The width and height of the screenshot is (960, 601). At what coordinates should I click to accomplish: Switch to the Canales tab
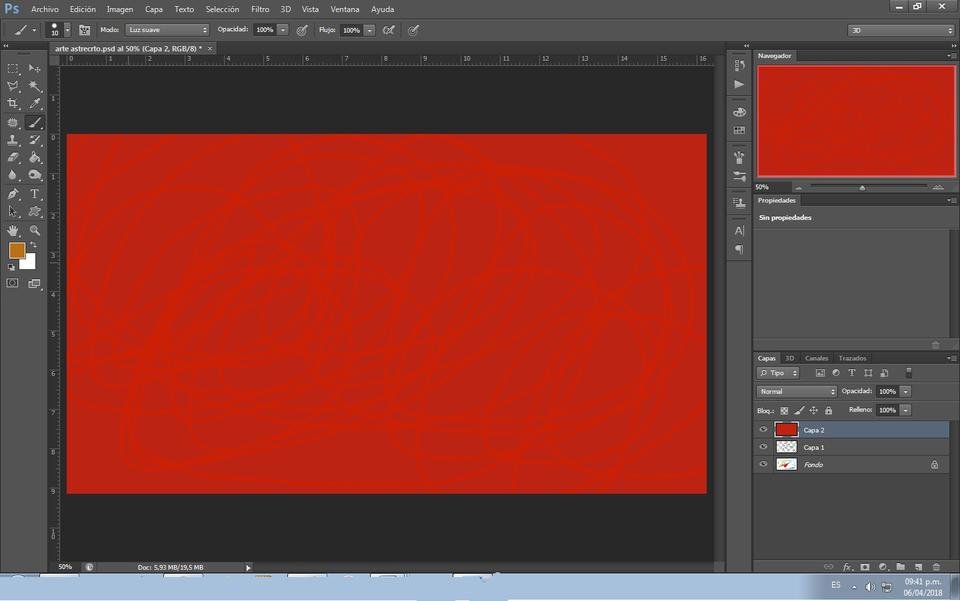[816, 358]
